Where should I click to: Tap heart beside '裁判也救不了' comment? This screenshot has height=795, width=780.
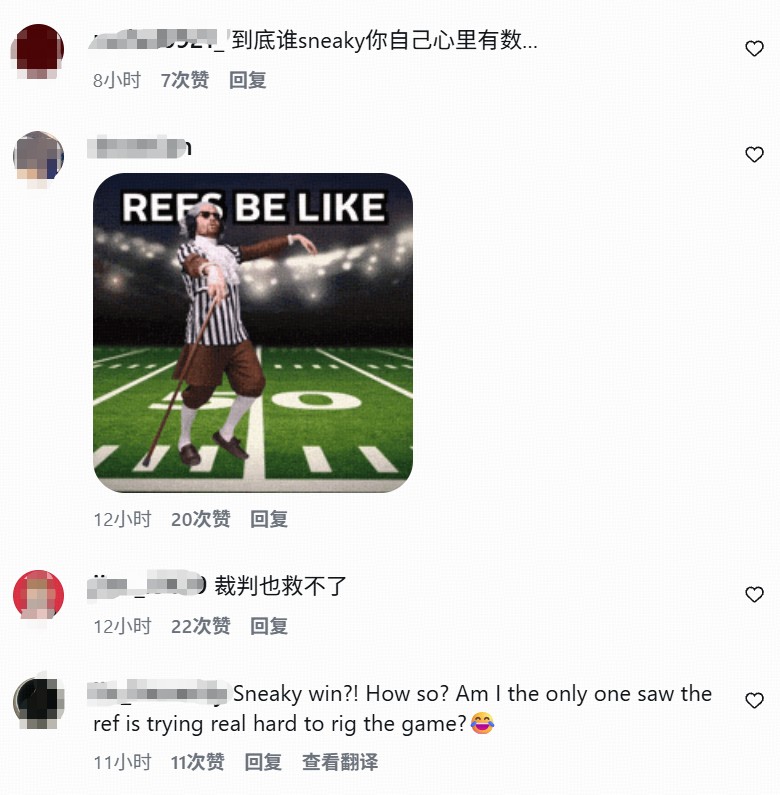pyautogui.click(x=754, y=594)
